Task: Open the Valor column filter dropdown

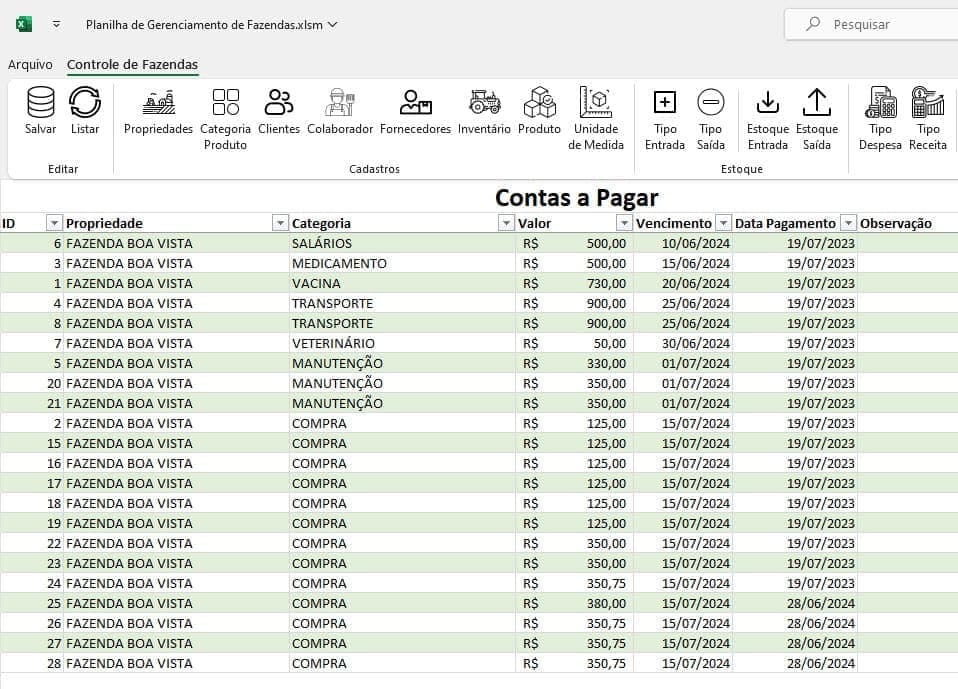Action: click(624, 223)
